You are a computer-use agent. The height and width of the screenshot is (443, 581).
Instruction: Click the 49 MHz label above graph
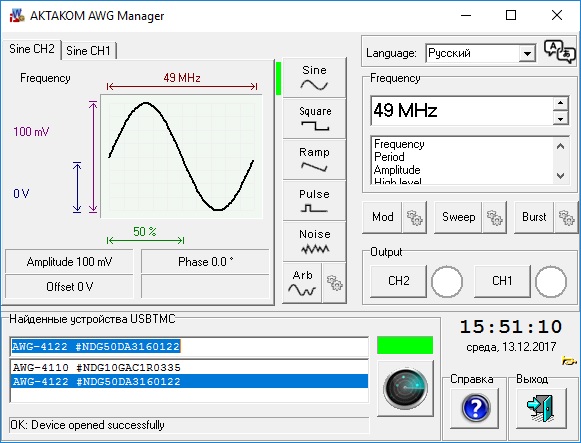click(182, 78)
